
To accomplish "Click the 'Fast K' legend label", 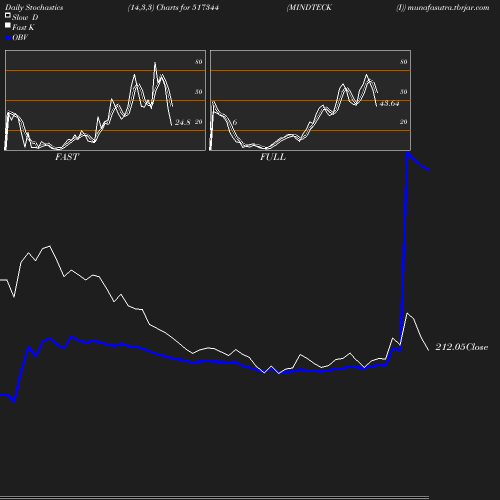I will click(23, 27).
